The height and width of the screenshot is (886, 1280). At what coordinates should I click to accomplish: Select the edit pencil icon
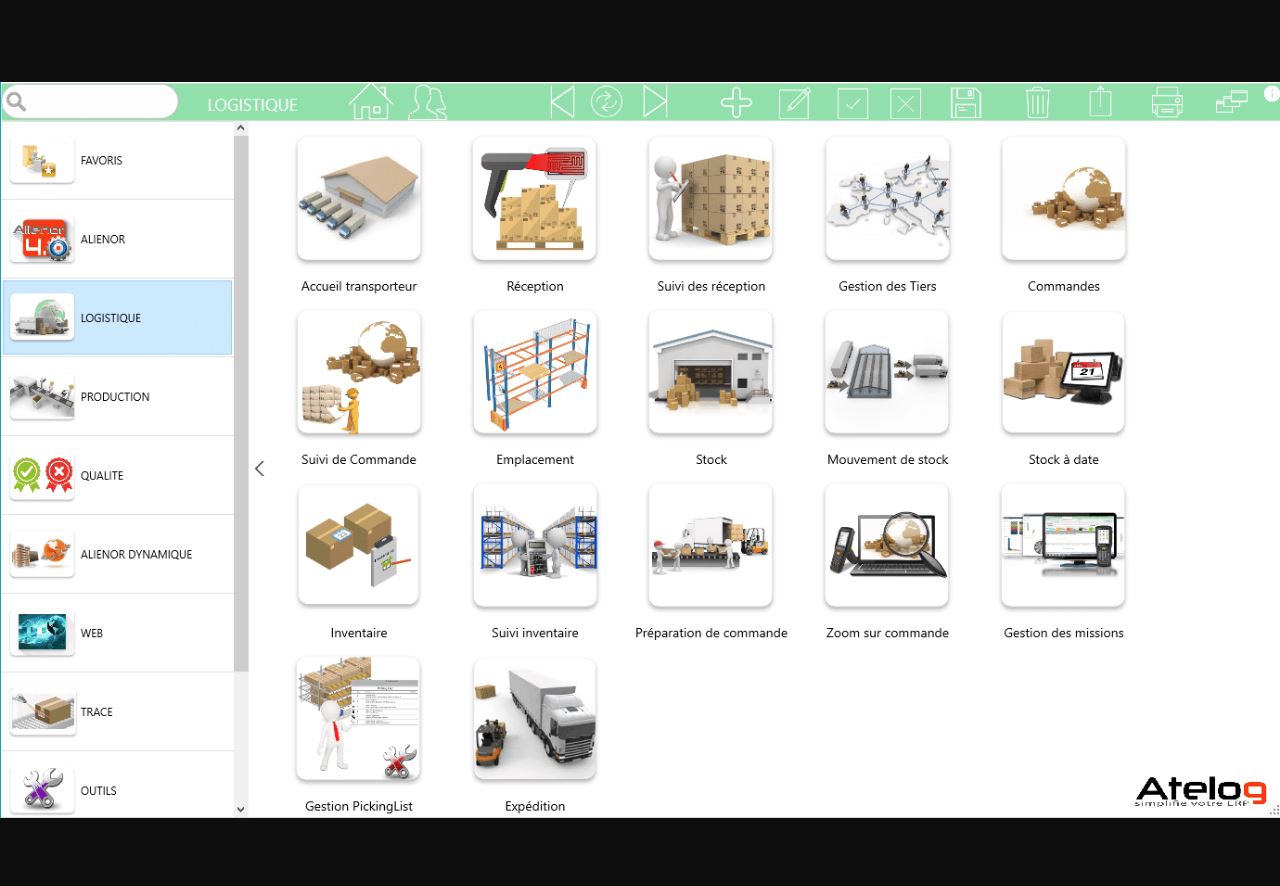tap(794, 101)
